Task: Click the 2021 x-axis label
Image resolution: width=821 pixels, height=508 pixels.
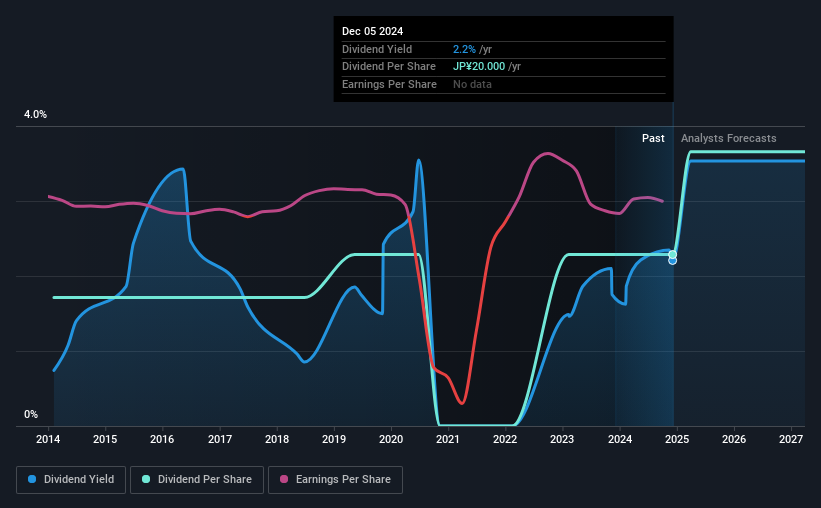Action: tap(448, 439)
